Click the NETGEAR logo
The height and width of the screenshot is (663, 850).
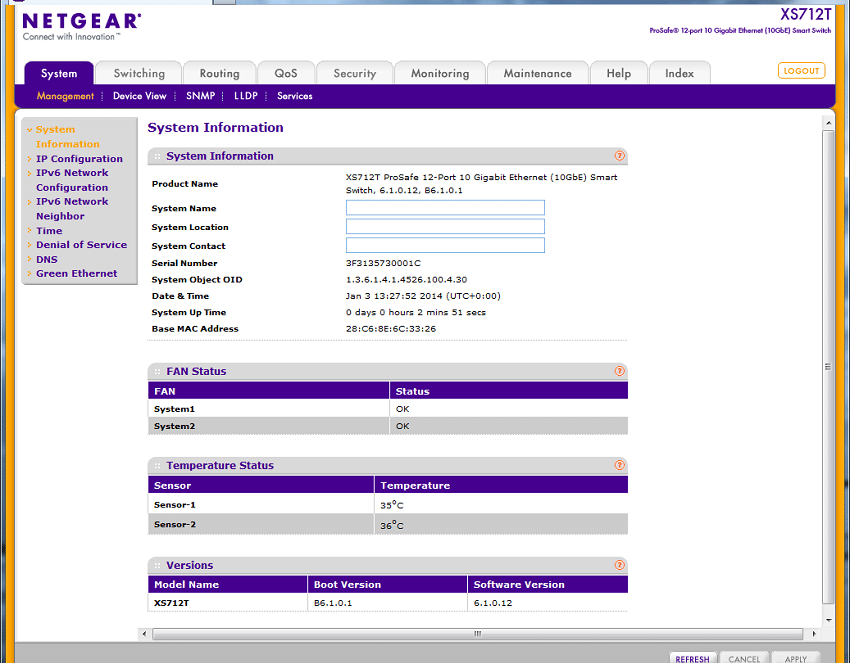[x=81, y=27]
